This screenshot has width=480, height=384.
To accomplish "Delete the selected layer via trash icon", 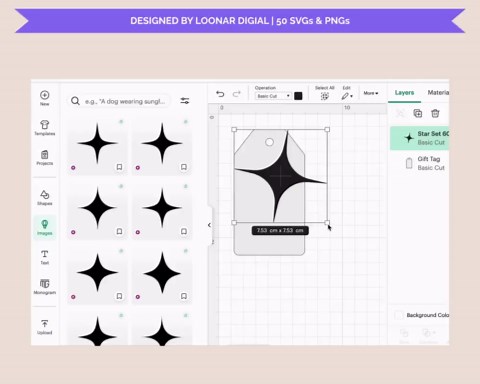I will point(435,113).
